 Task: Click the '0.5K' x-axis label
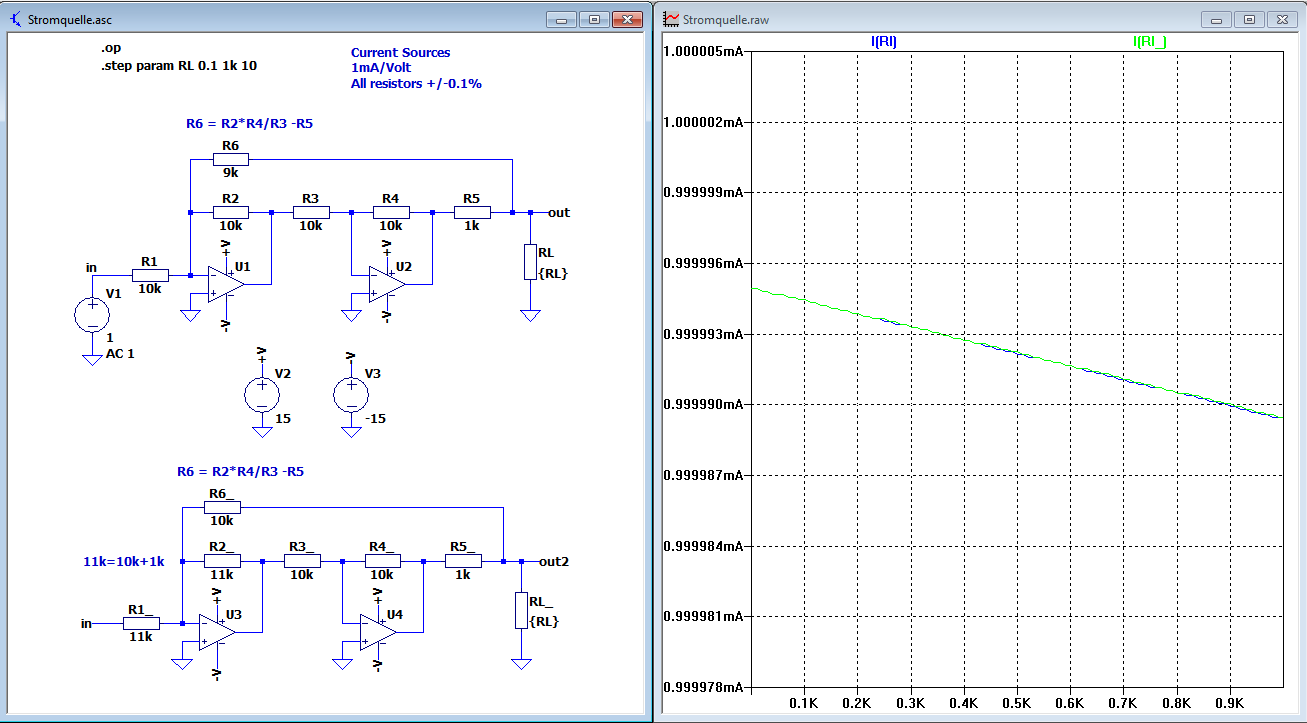[x=1016, y=704]
